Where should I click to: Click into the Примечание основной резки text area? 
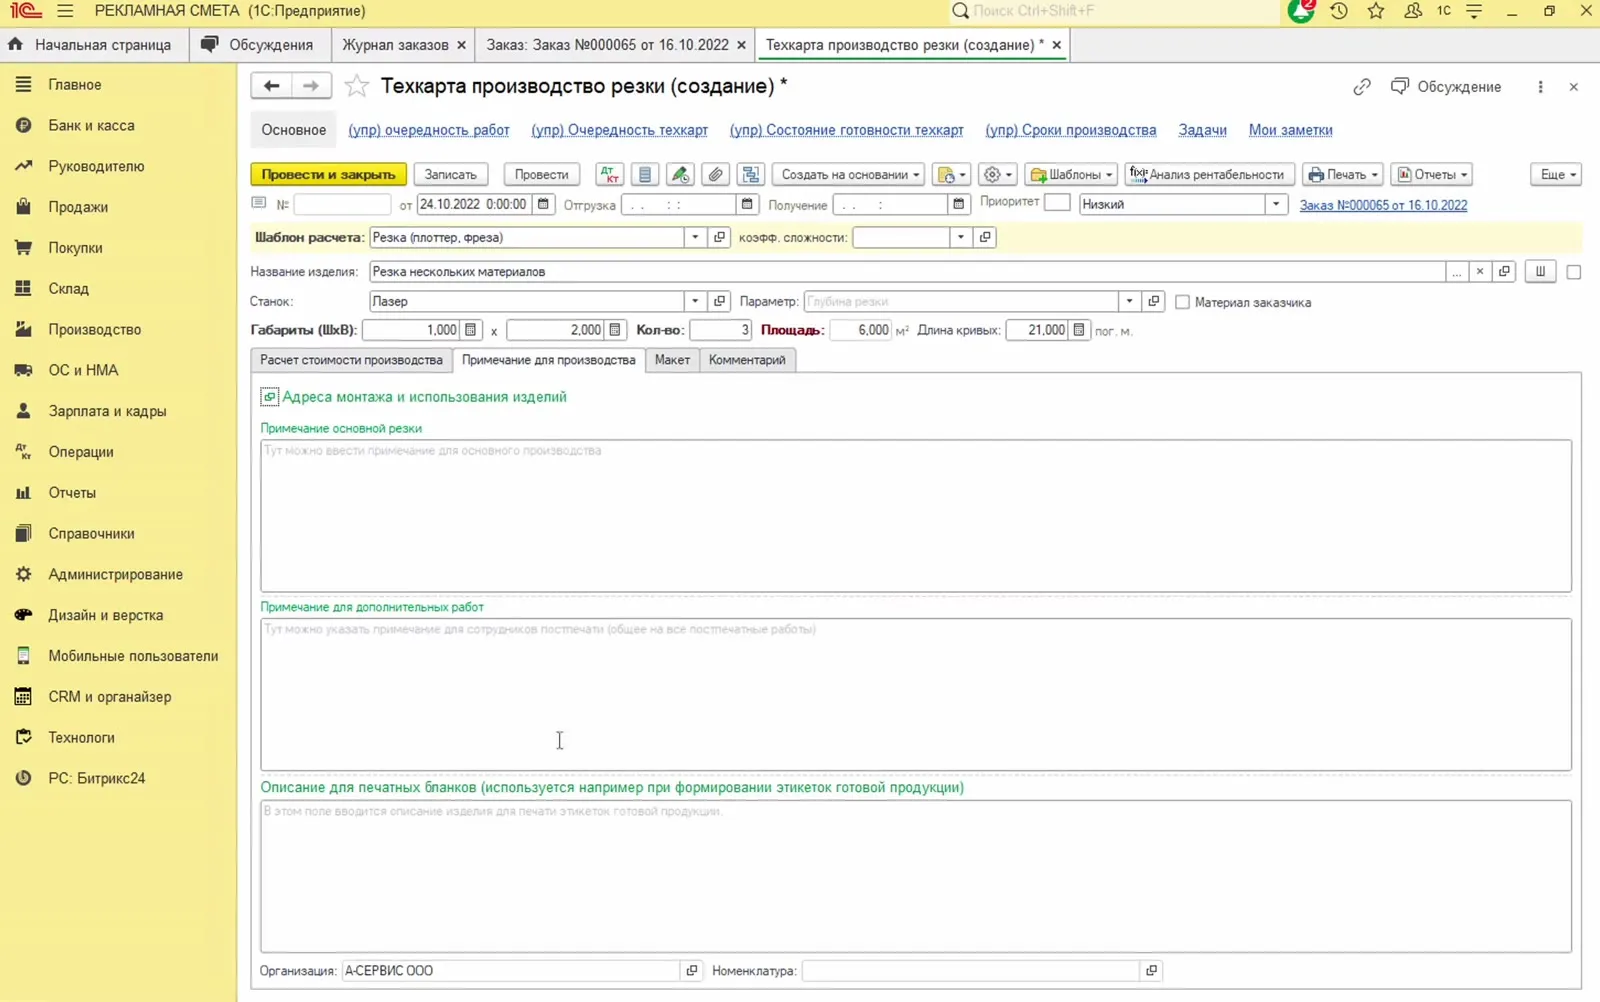[x=916, y=516]
